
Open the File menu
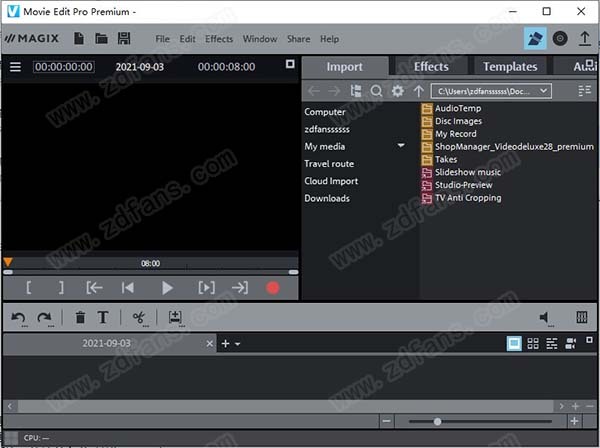[x=163, y=39]
